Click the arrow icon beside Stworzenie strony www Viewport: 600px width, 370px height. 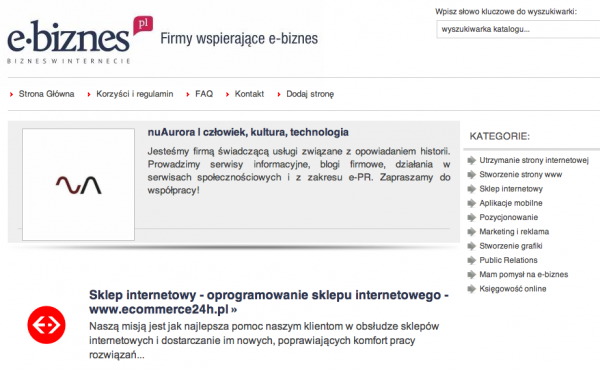pos(471,174)
